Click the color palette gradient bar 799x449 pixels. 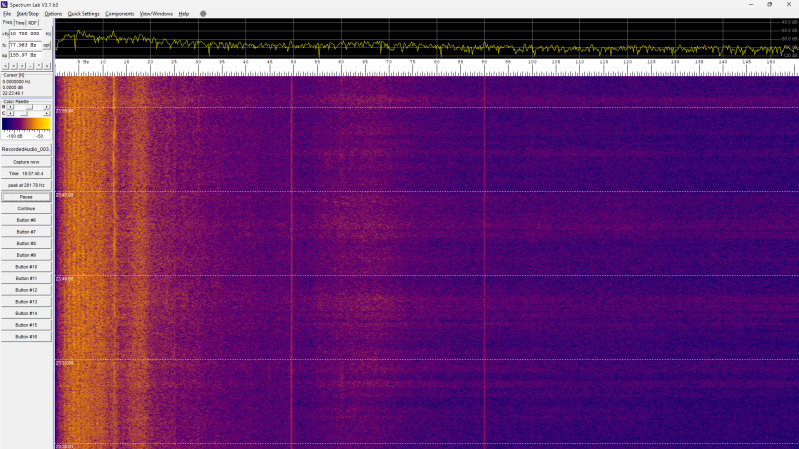click(x=26, y=124)
